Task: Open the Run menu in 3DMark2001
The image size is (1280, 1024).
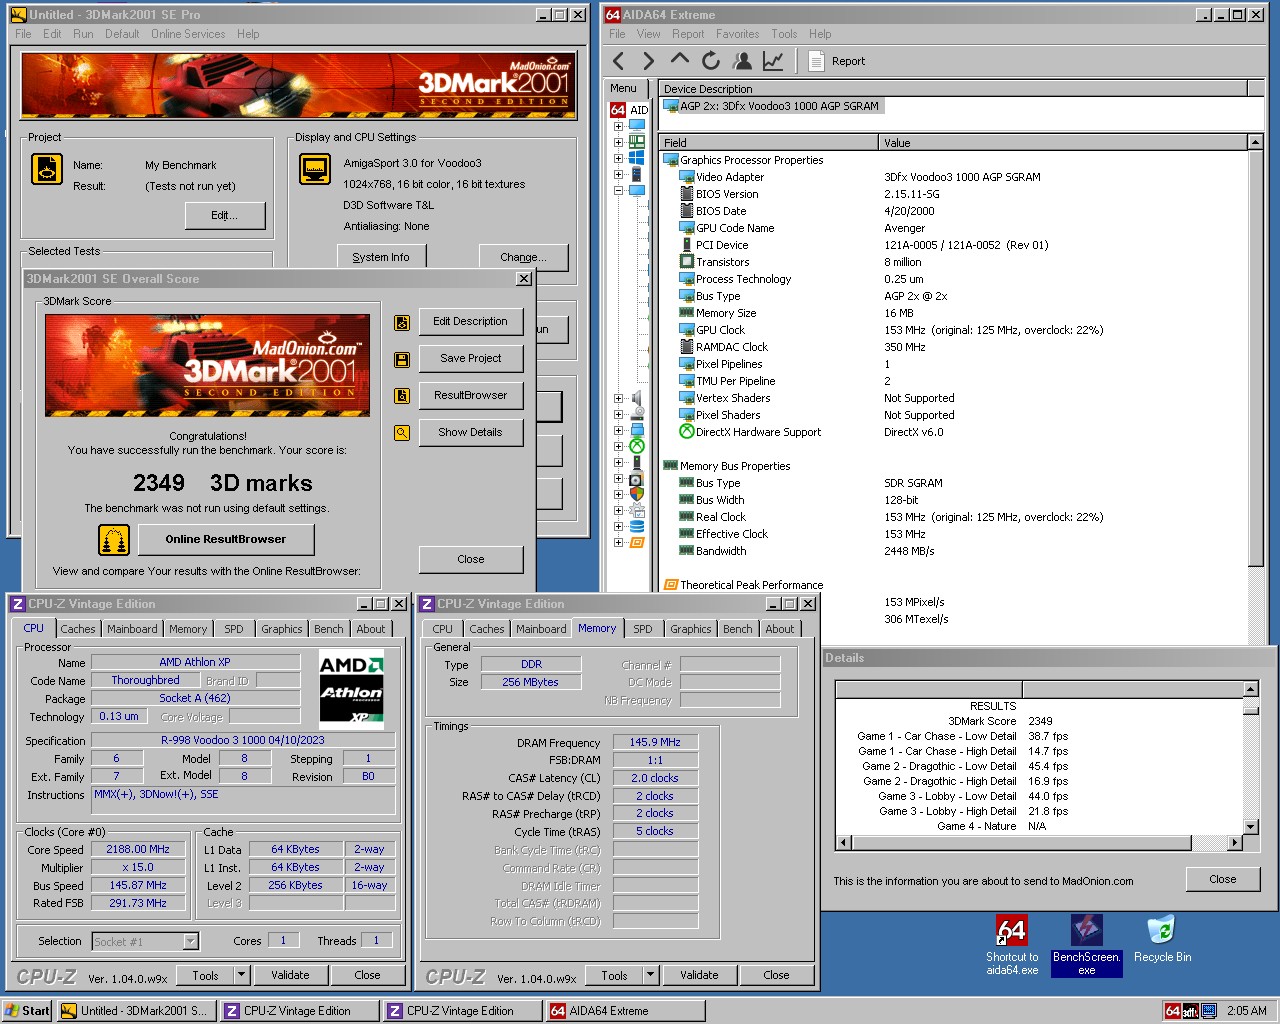Action: (x=83, y=34)
